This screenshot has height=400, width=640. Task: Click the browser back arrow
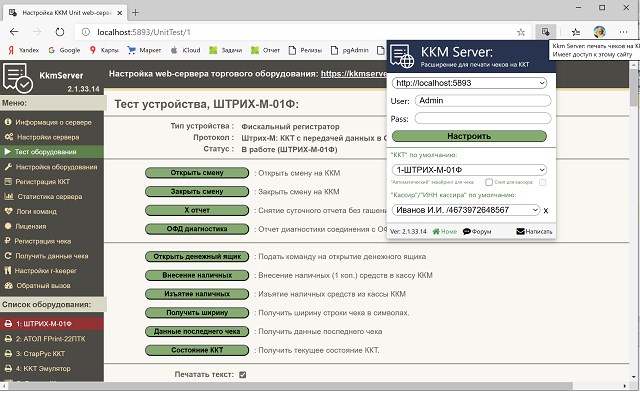(14, 32)
